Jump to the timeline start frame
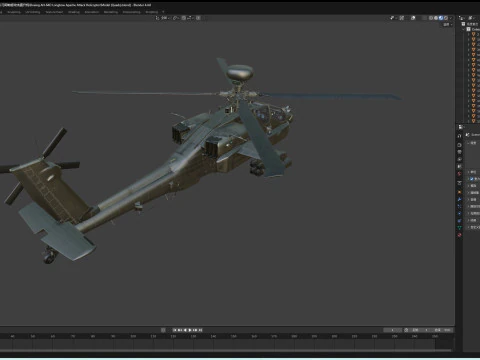 coord(174,330)
